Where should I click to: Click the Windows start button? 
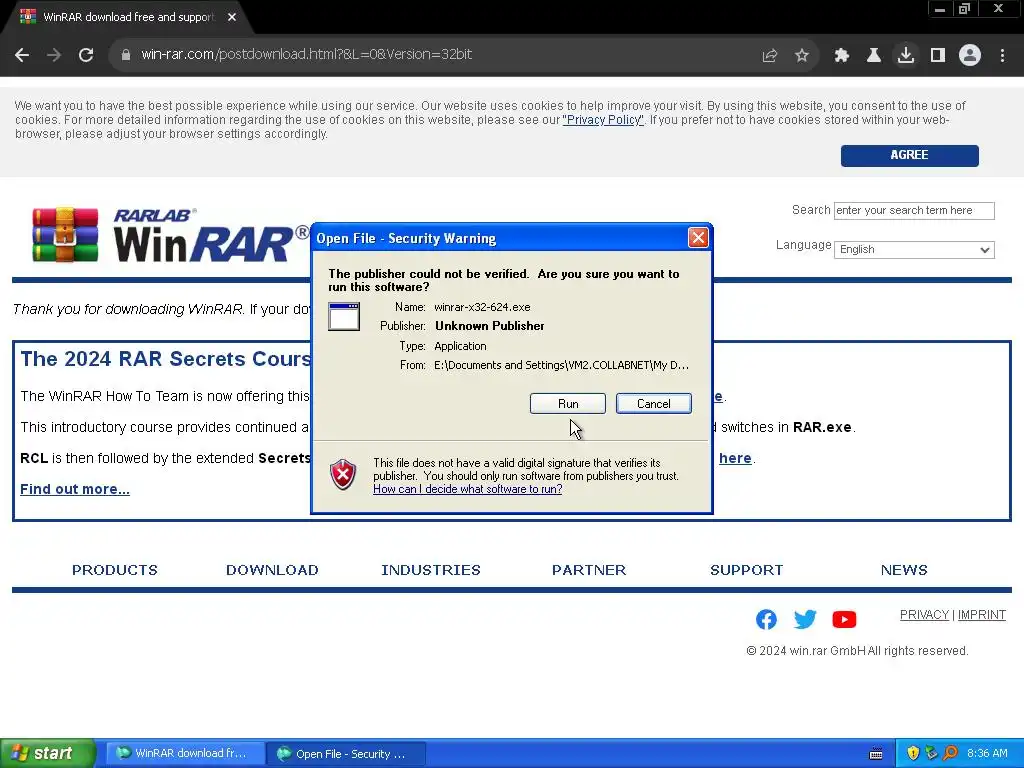[x=47, y=754]
